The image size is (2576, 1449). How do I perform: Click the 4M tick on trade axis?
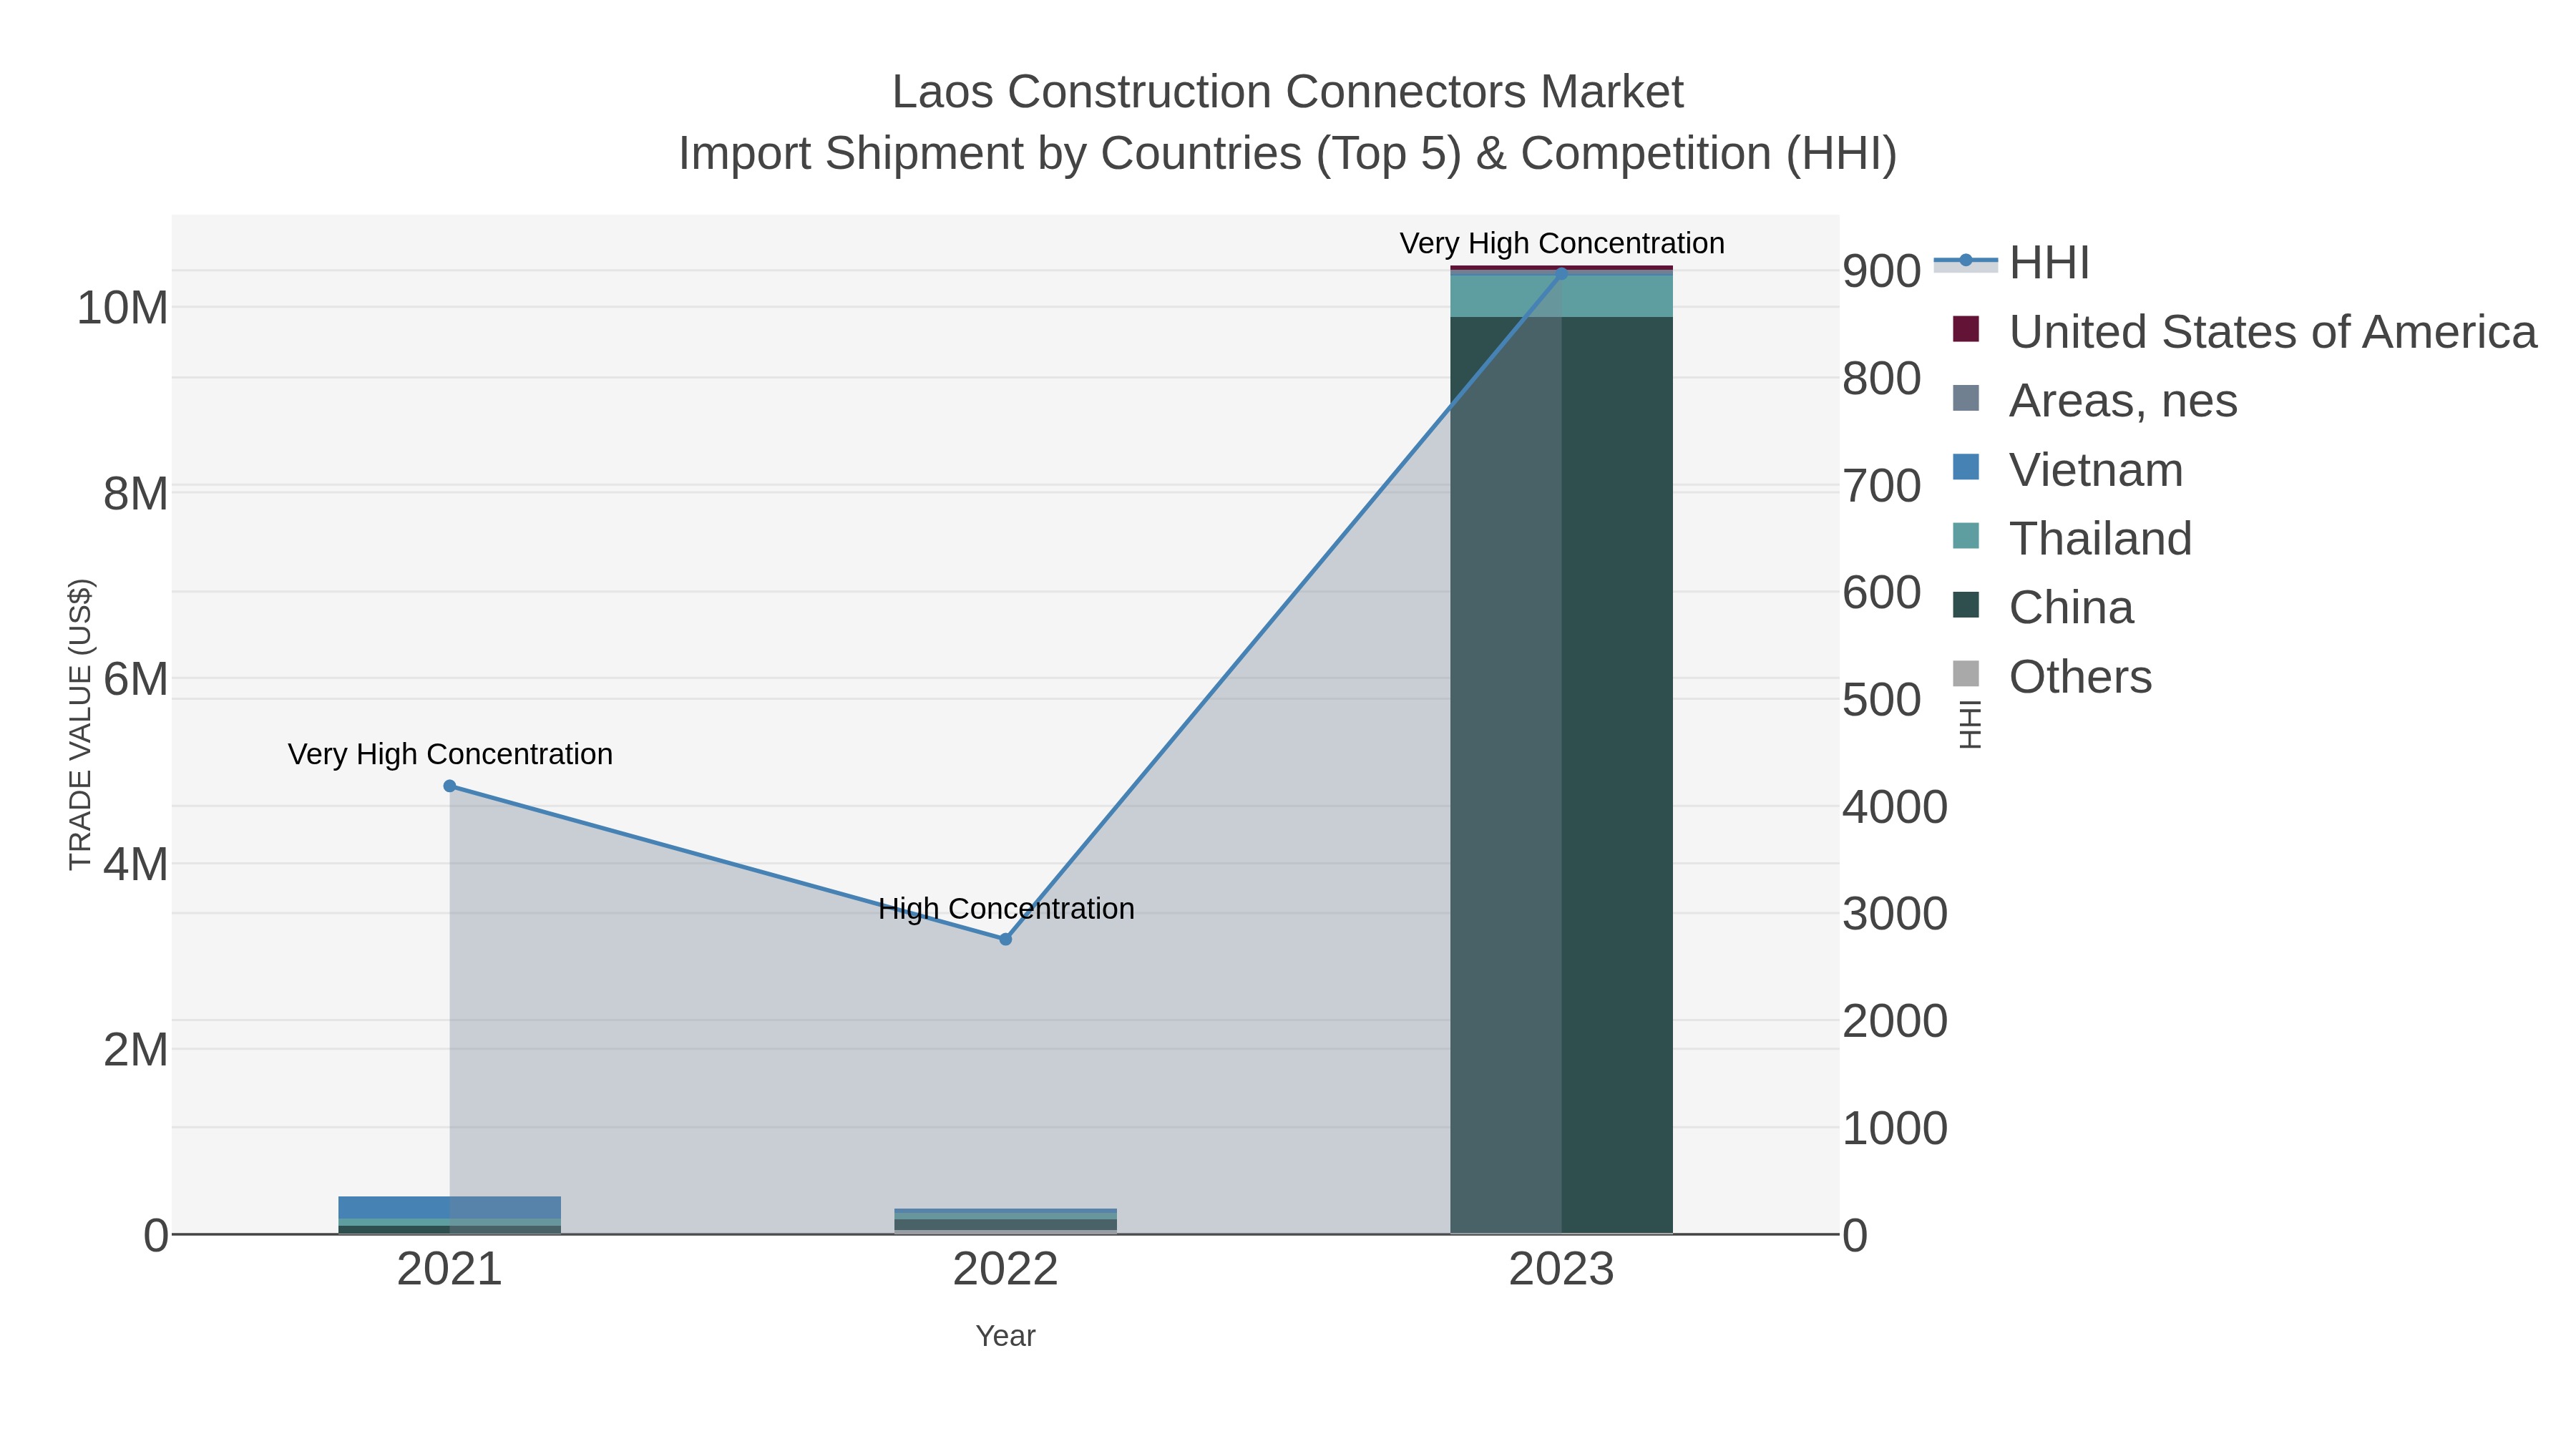pyautogui.click(x=136, y=864)
